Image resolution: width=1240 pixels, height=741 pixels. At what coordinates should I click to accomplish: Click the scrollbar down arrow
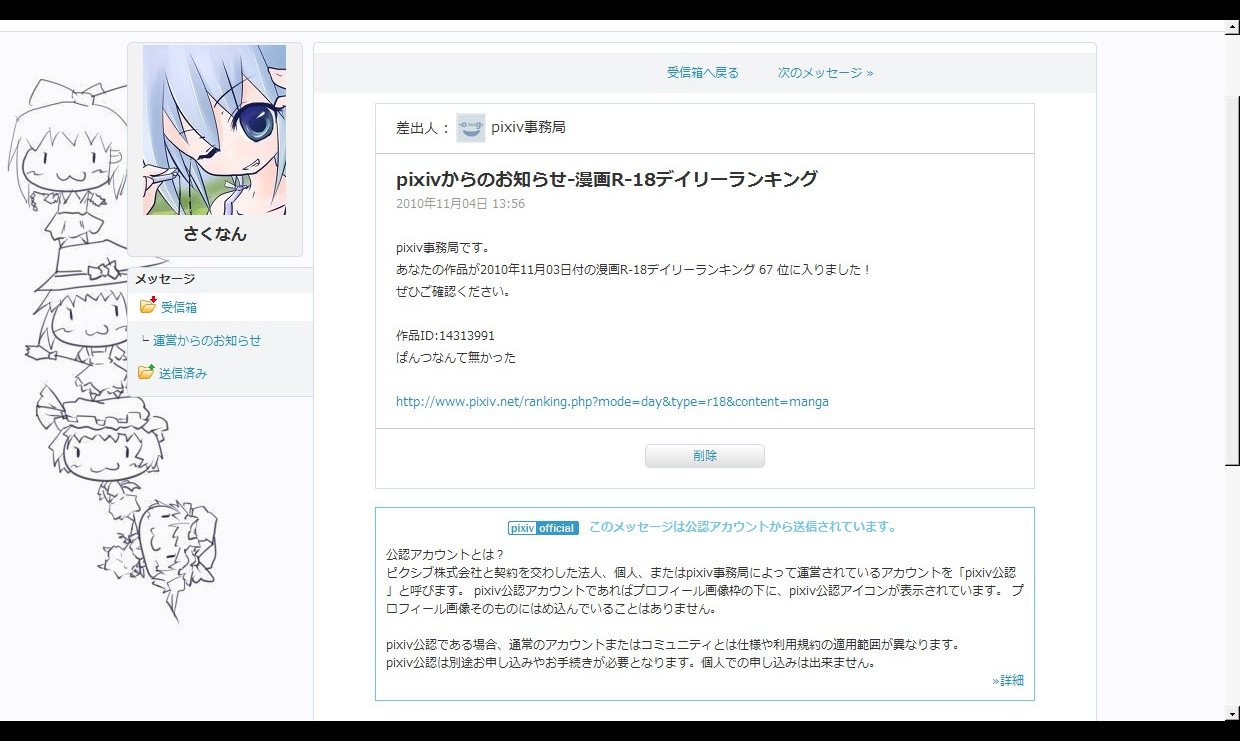(1232, 714)
